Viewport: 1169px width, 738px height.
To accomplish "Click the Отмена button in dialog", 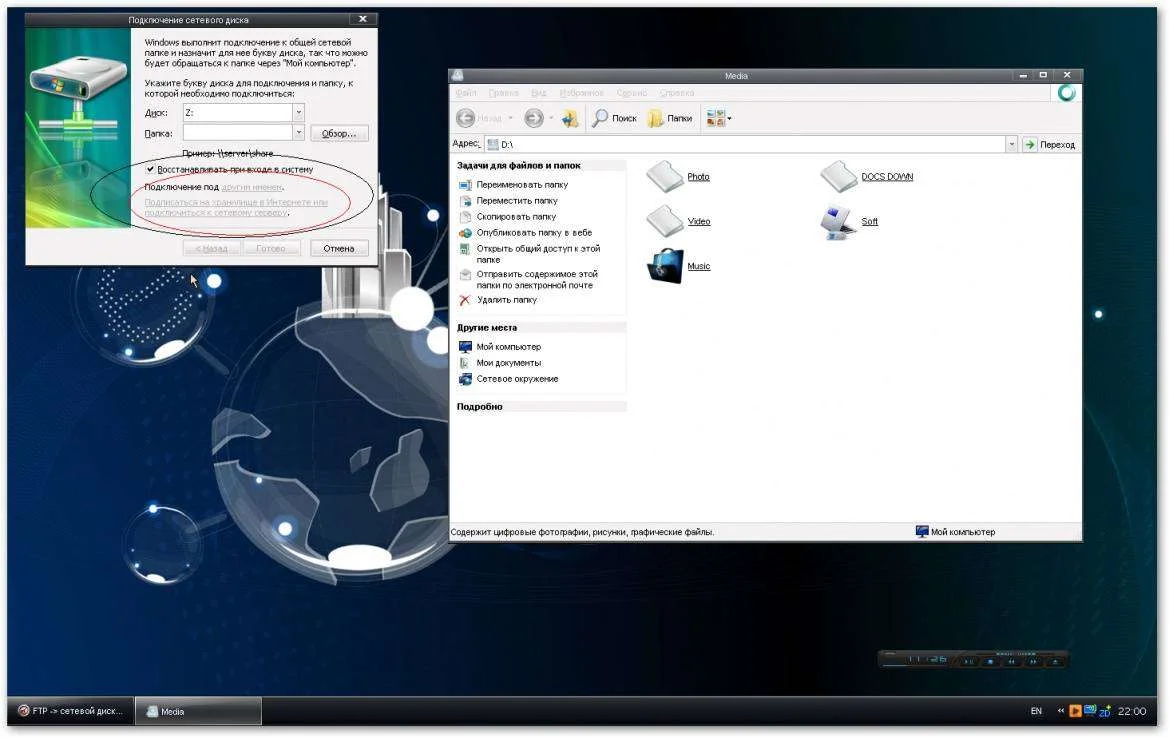I will [338, 248].
